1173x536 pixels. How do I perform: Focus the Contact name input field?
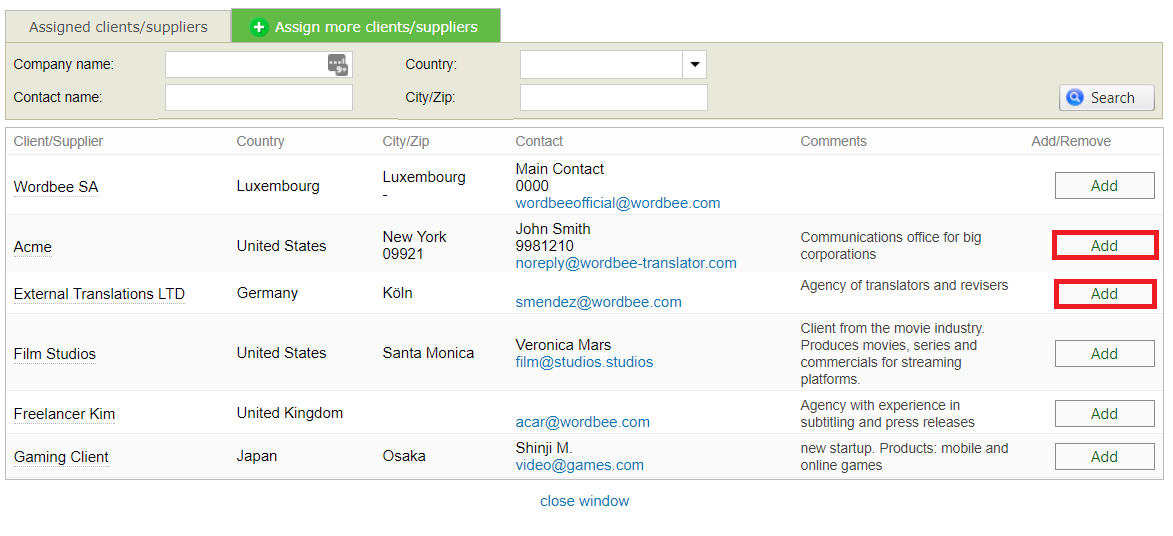tap(258, 98)
